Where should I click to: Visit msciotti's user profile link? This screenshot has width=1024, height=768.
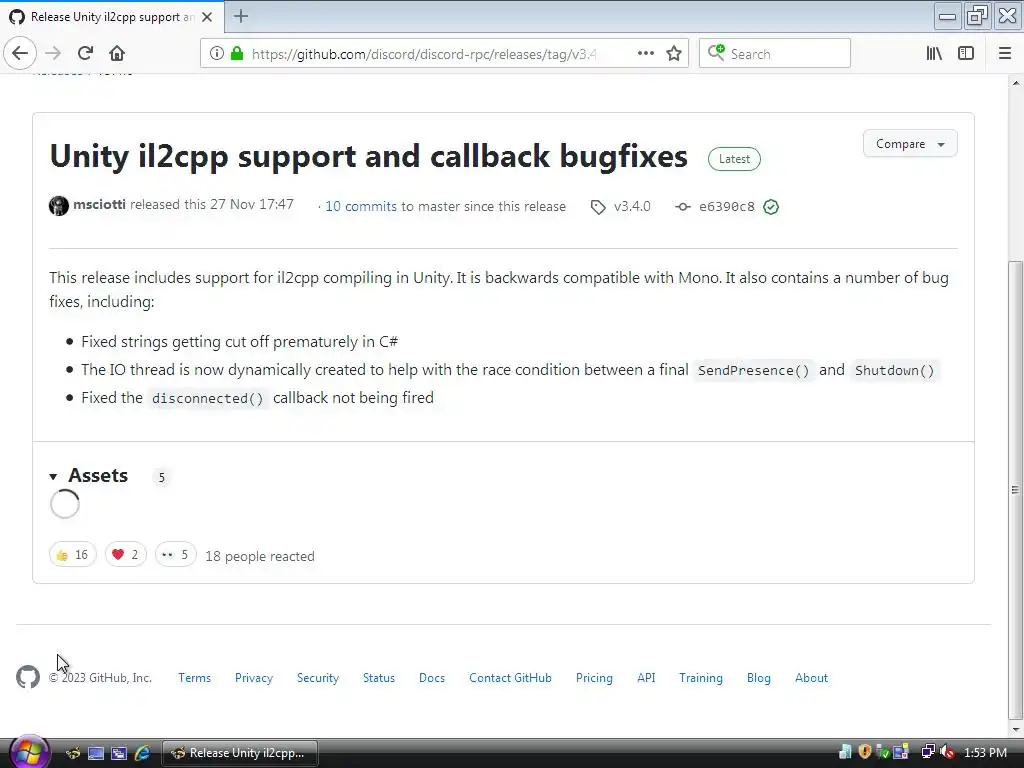(x=99, y=204)
